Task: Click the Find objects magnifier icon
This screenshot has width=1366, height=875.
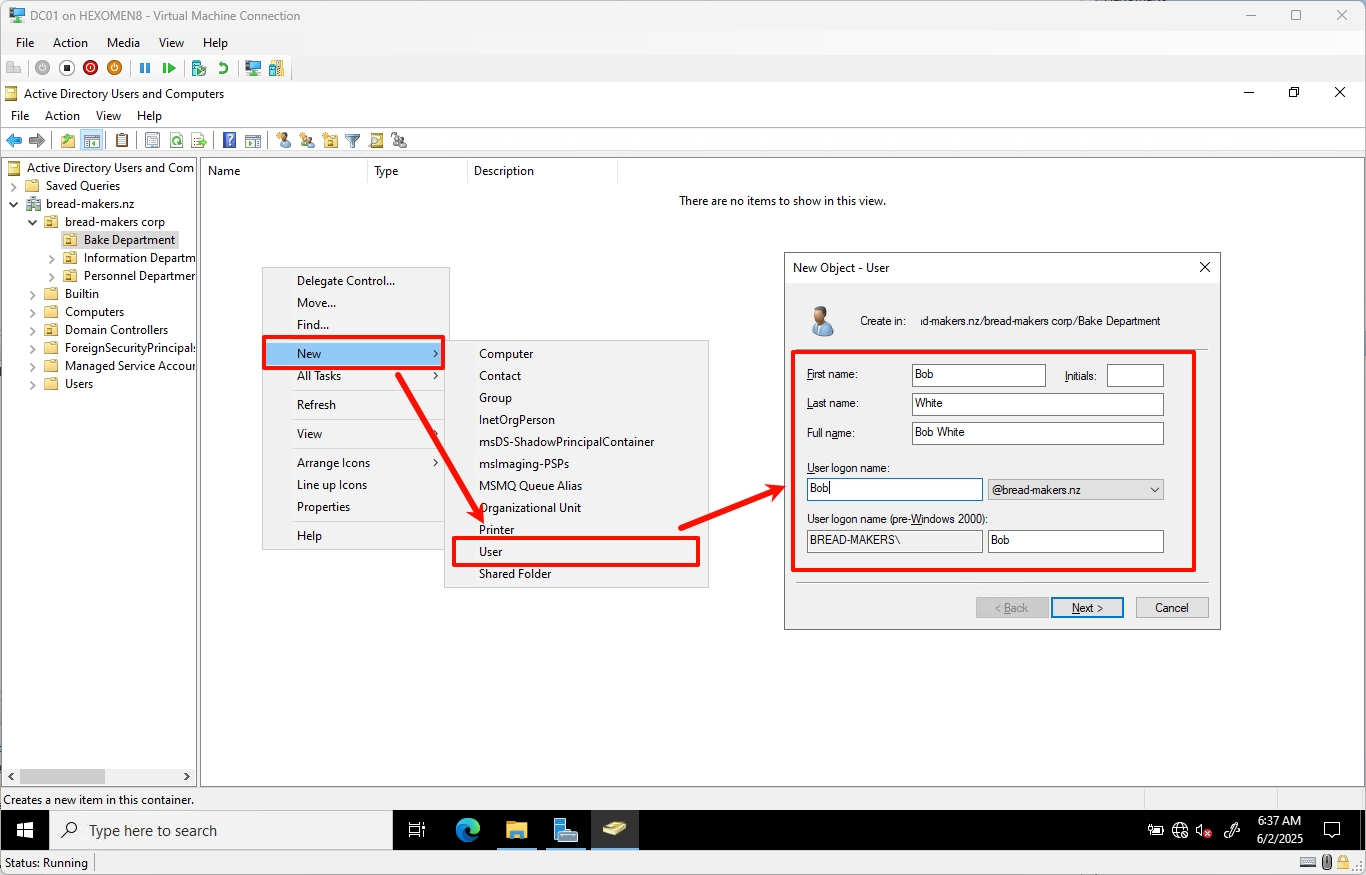Action: coord(376,140)
